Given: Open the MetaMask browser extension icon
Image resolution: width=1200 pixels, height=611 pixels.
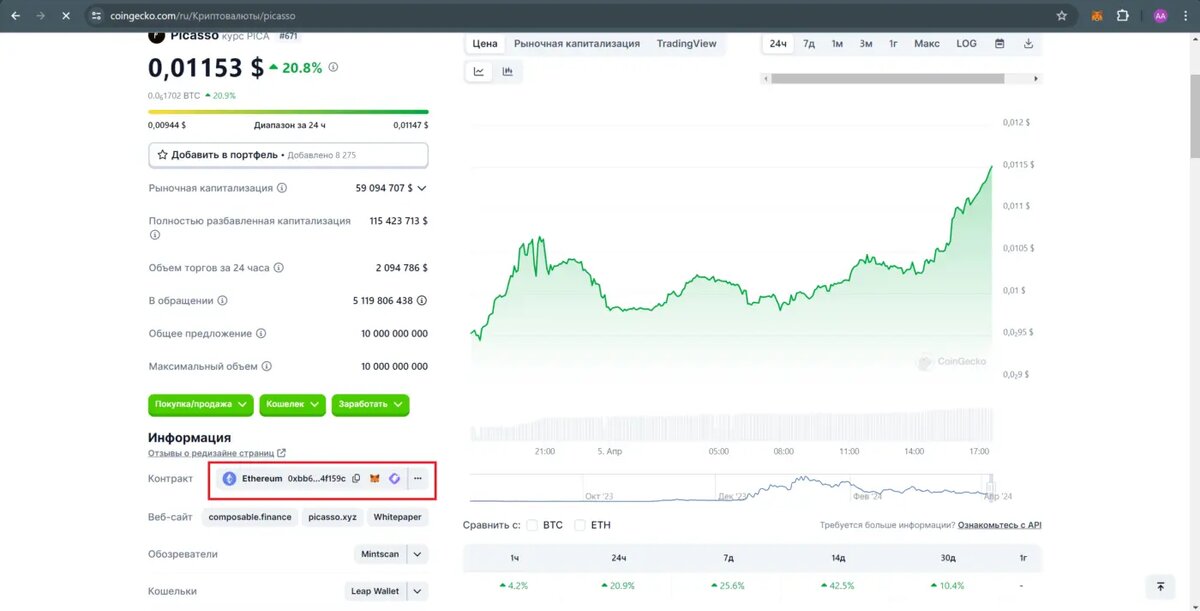Looking at the screenshot, I should coord(1097,16).
